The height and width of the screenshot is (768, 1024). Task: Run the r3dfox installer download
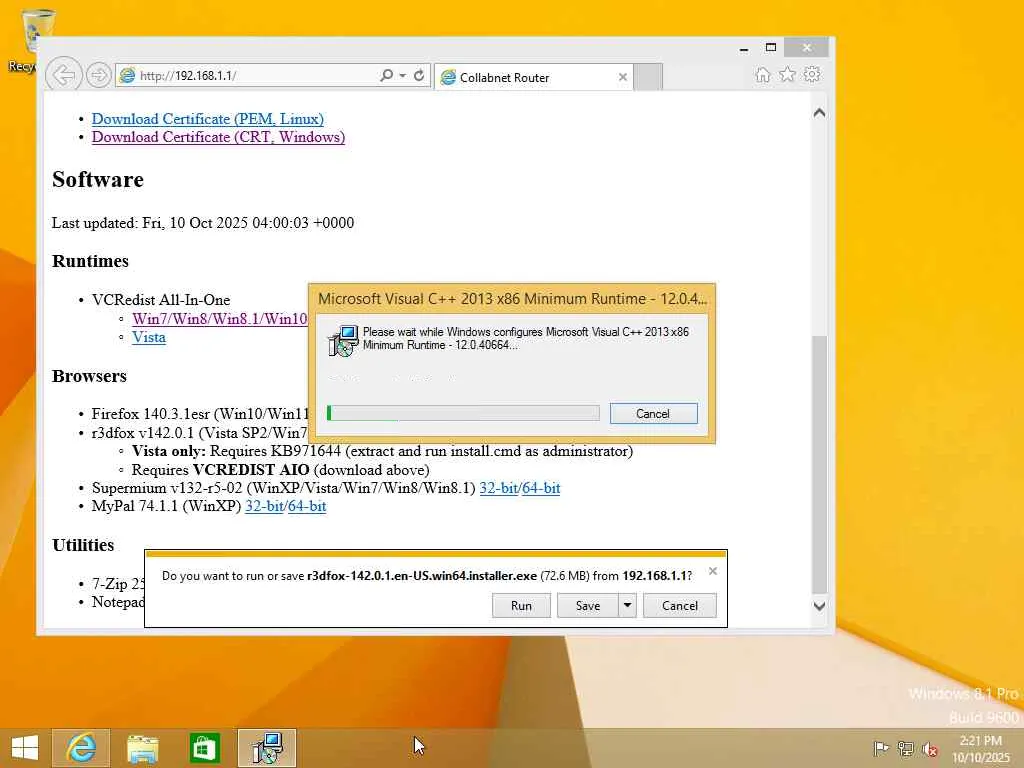click(x=521, y=605)
